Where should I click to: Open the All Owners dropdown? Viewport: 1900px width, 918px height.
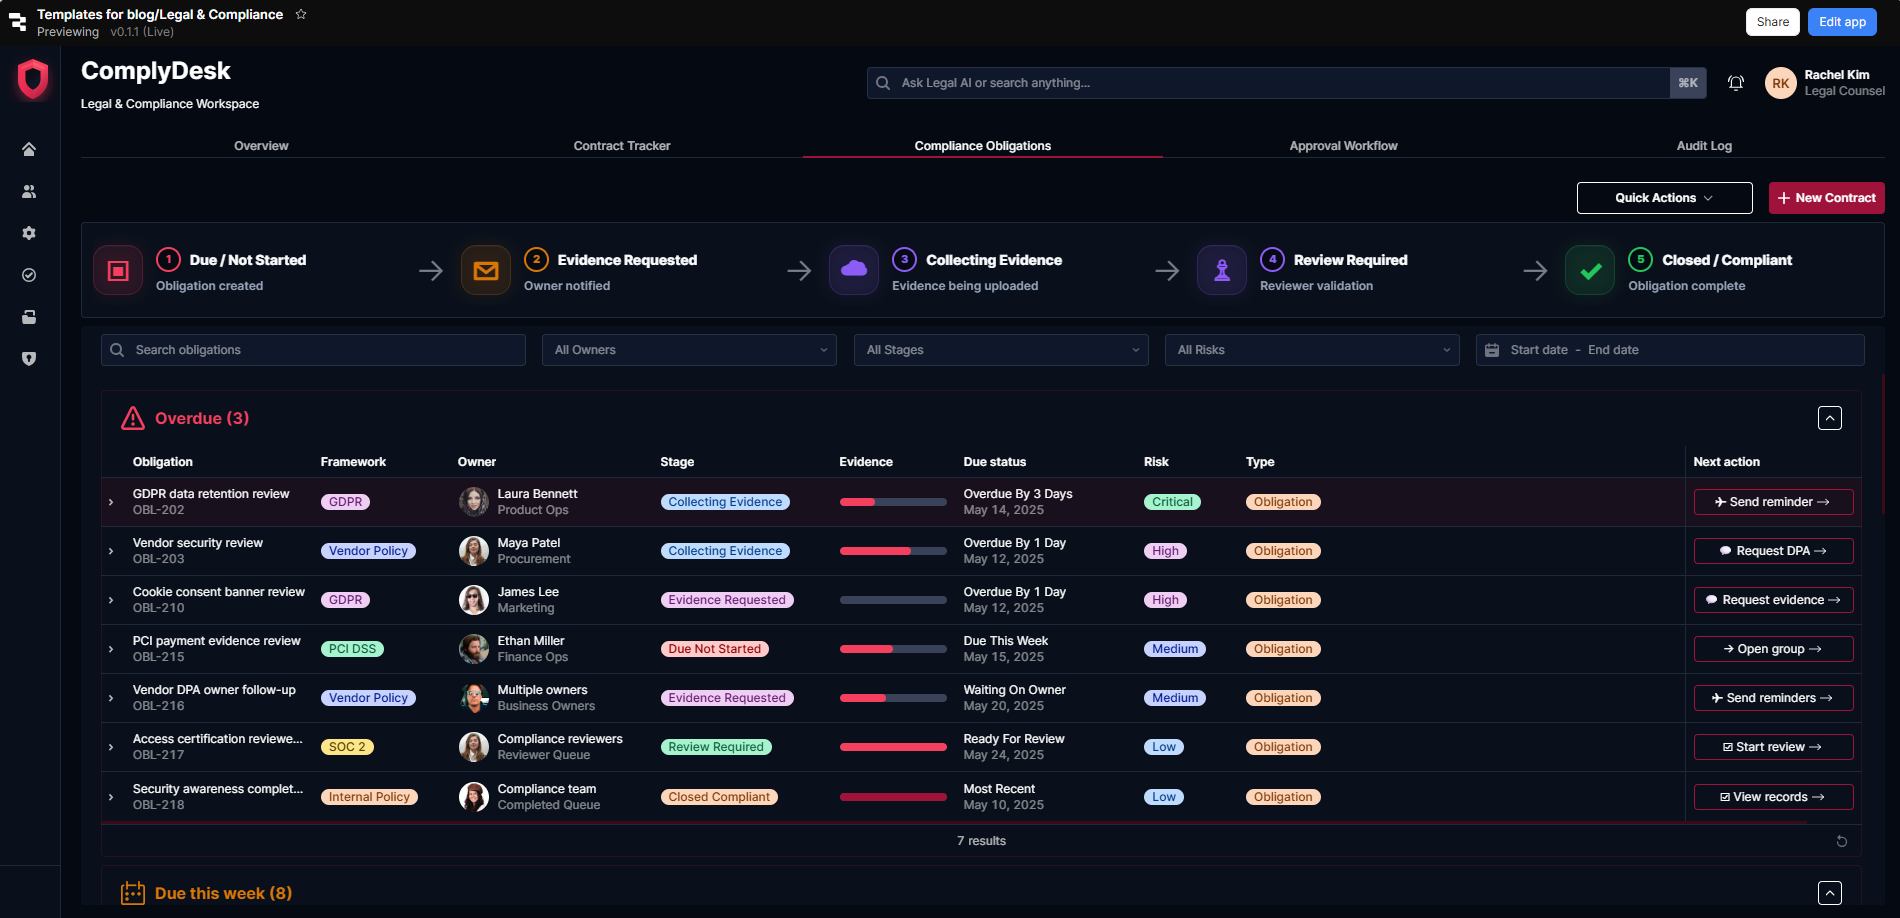click(x=689, y=350)
